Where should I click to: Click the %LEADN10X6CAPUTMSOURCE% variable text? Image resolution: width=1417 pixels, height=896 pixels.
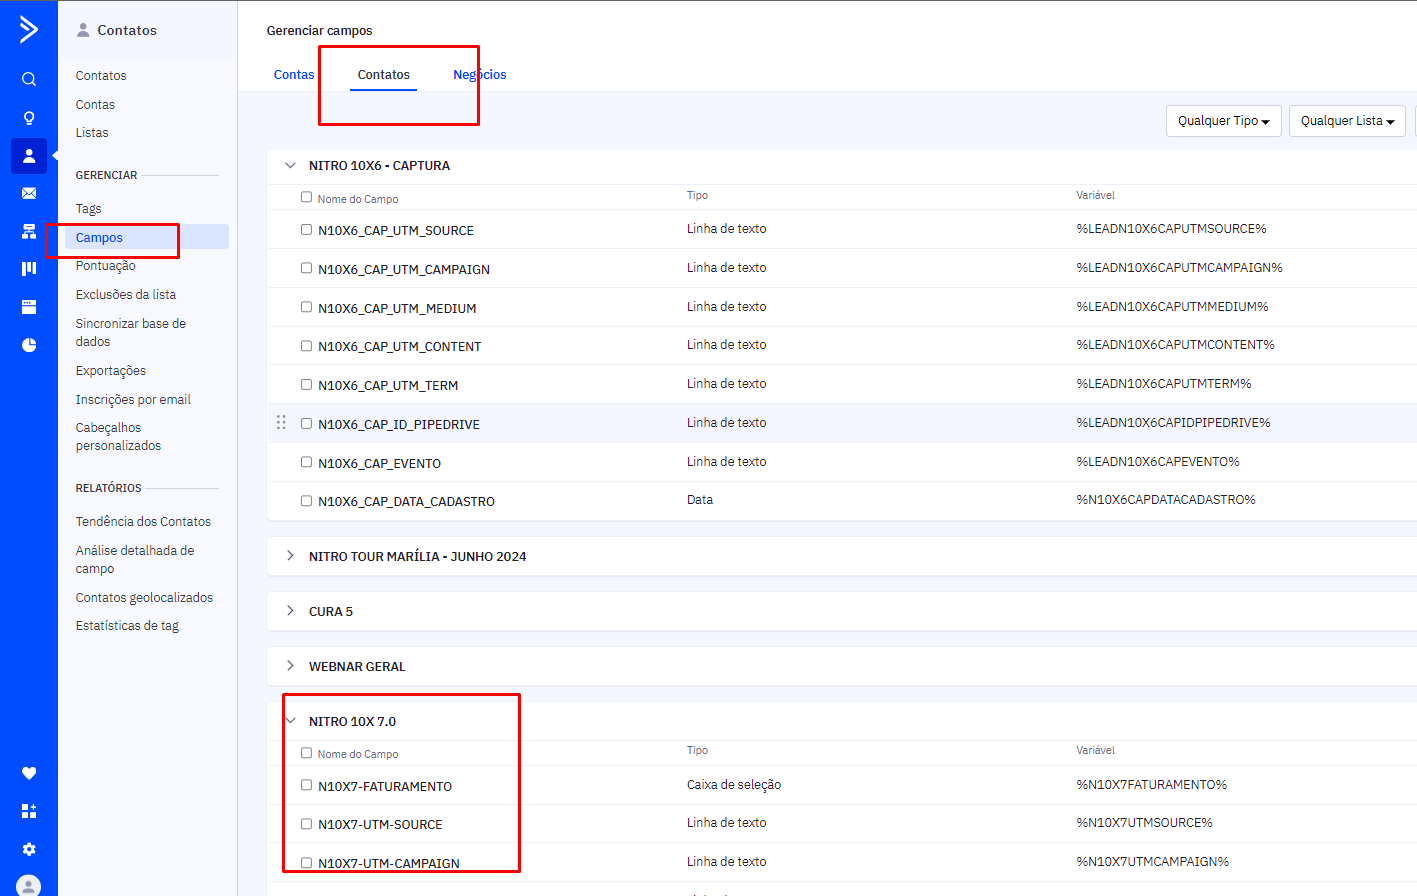tap(1171, 229)
